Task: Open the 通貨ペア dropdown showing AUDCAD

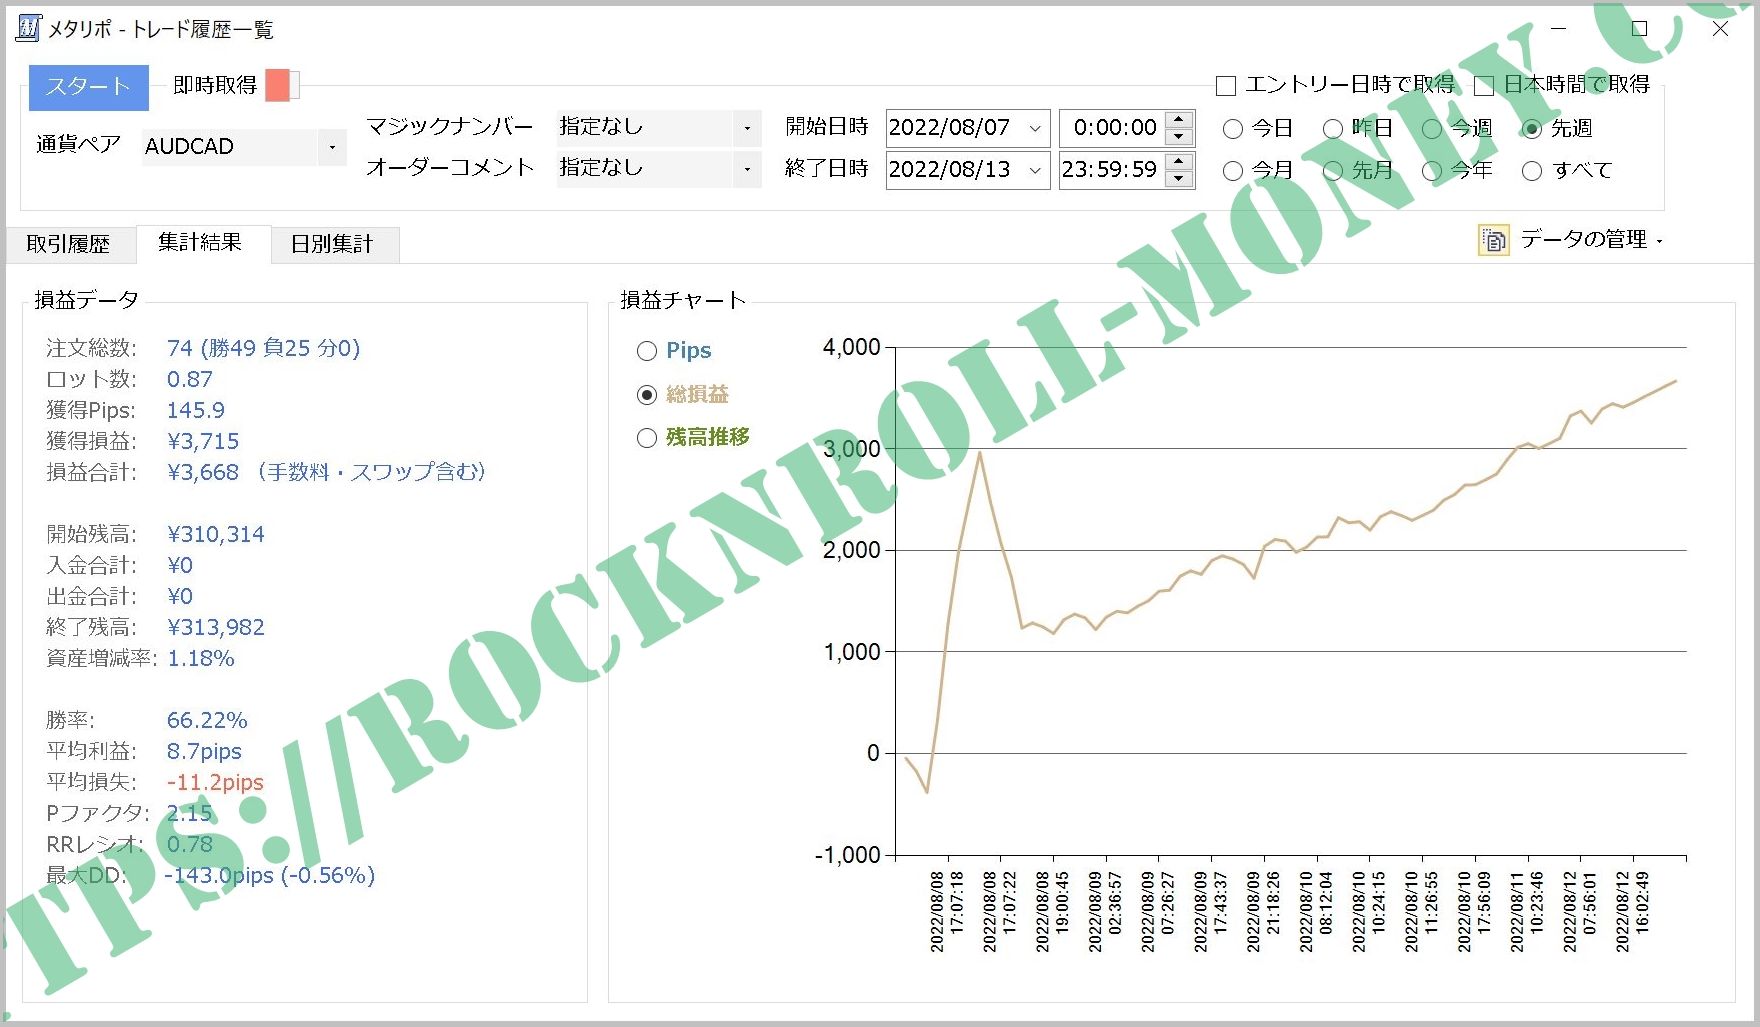Action: [x=331, y=147]
